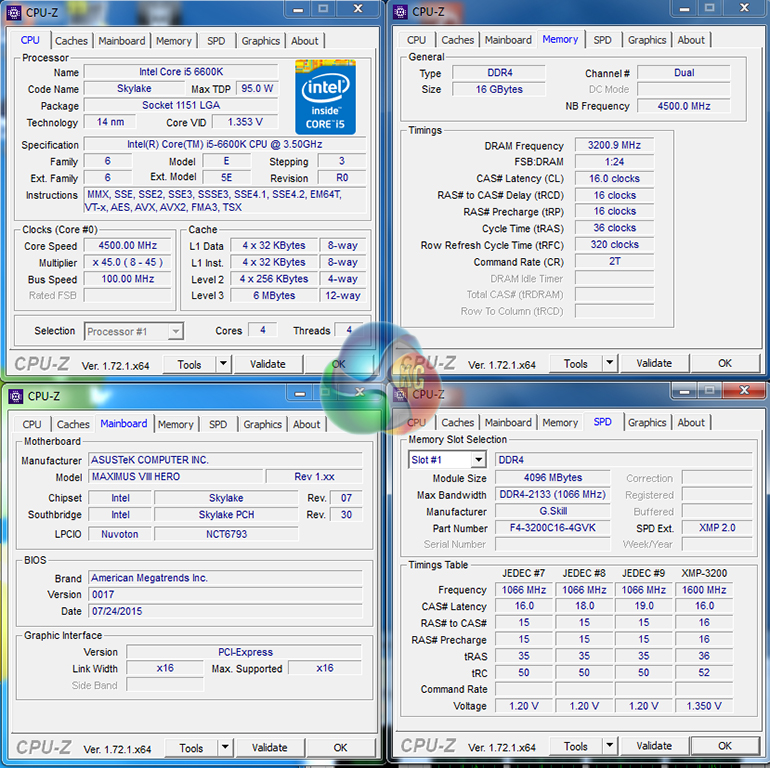Close the Mainboard CPU-Z window
This screenshot has width=770, height=768.
(x=358, y=391)
